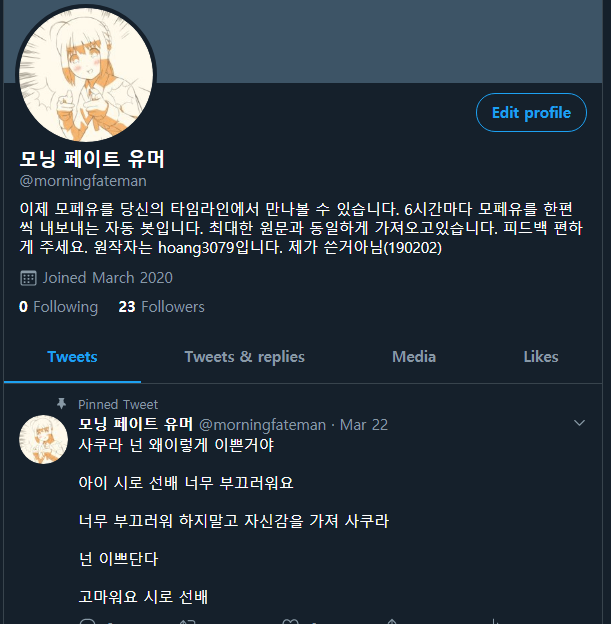The image size is (611, 624).
Task: Click the pin icon next to Pinned Tweet
Action: (61, 404)
